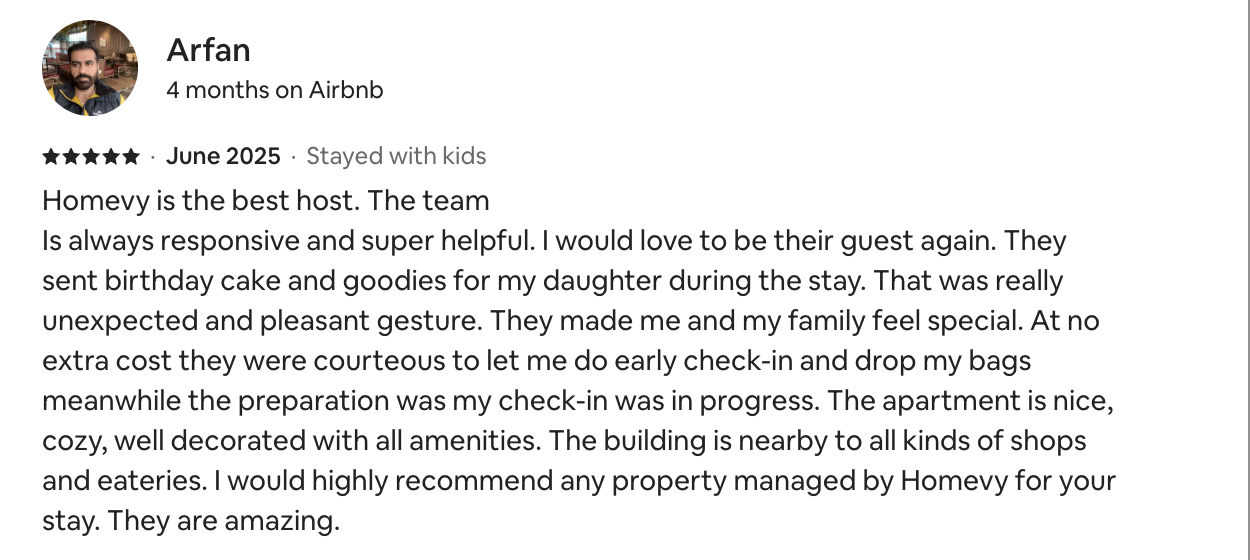Click the "4 months on Airbnb" text
Screen dimensions: 1250x560
(275, 90)
